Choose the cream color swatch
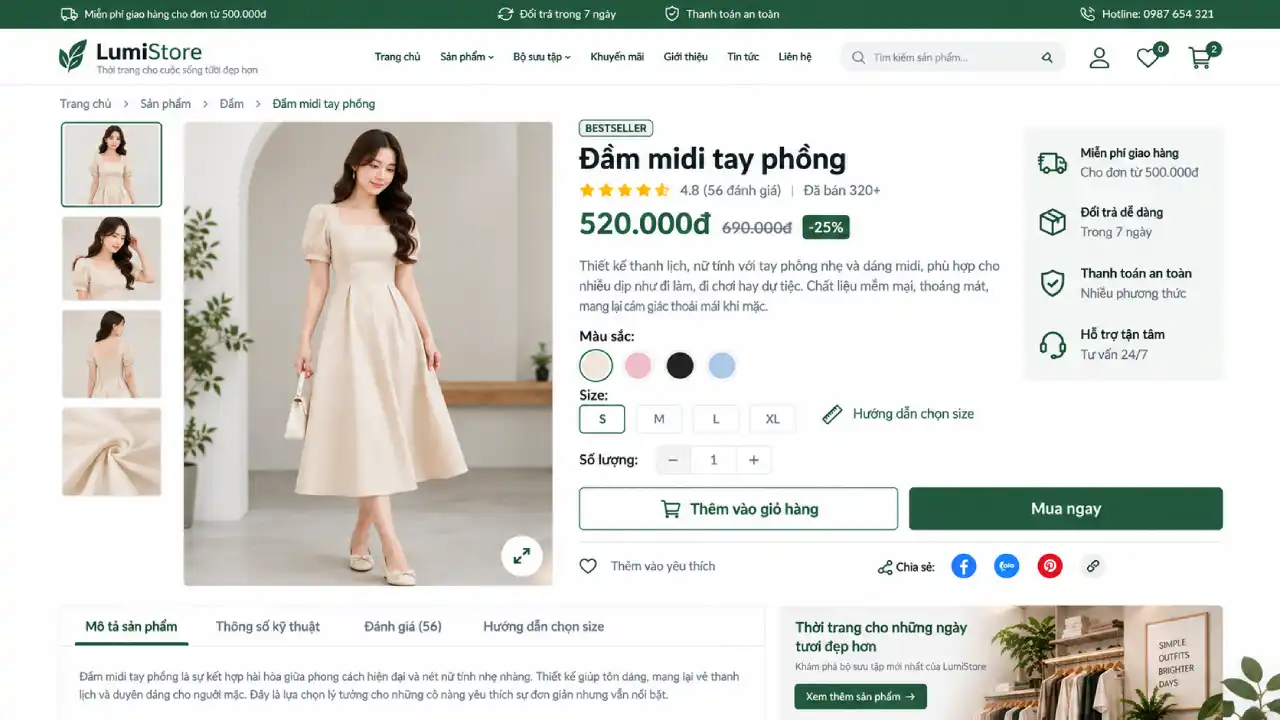The image size is (1280, 720). [x=596, y=366]
